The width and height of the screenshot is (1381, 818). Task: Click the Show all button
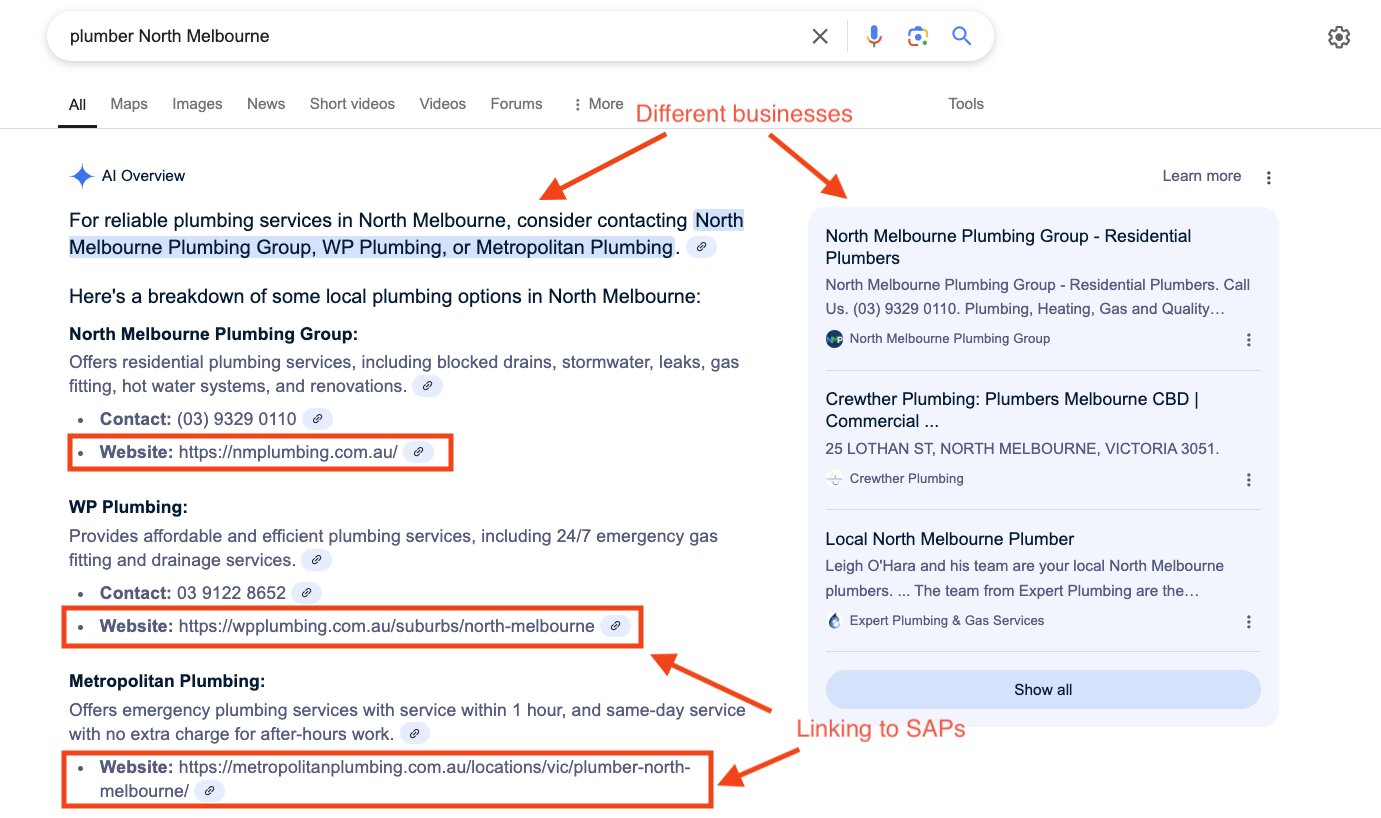click(x=1043, y=690)
